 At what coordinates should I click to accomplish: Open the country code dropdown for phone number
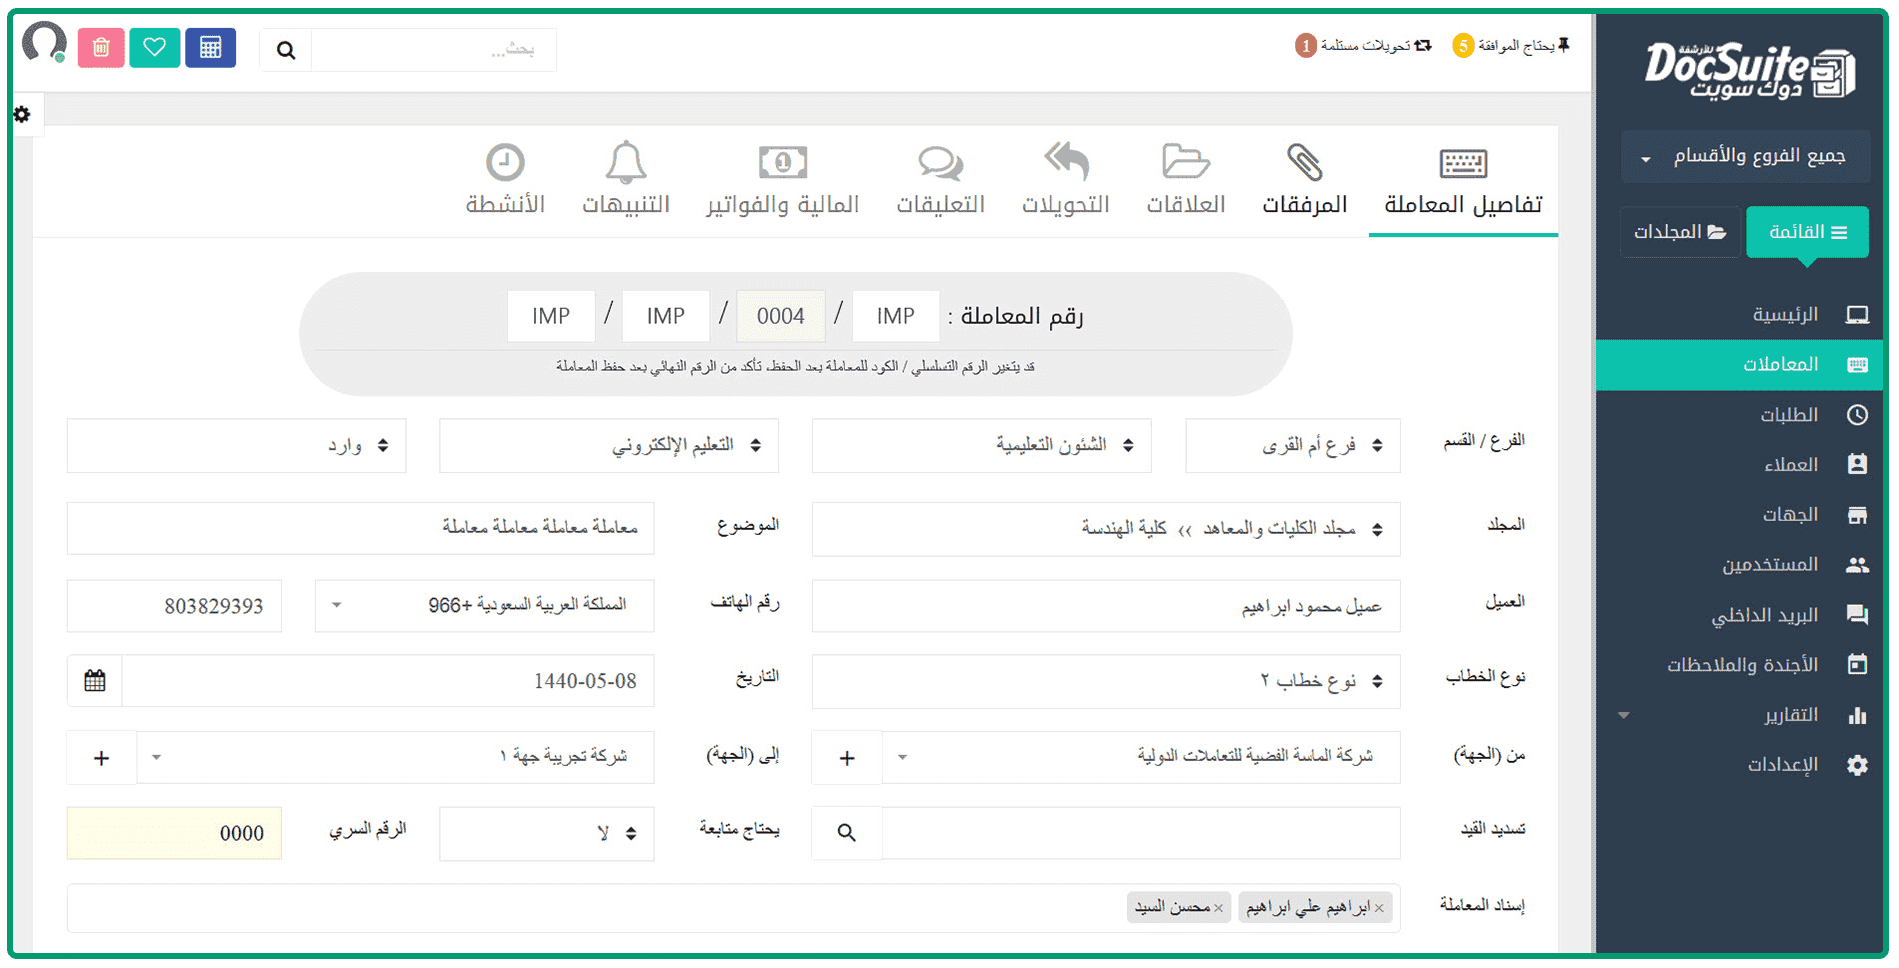coord(484,605)
